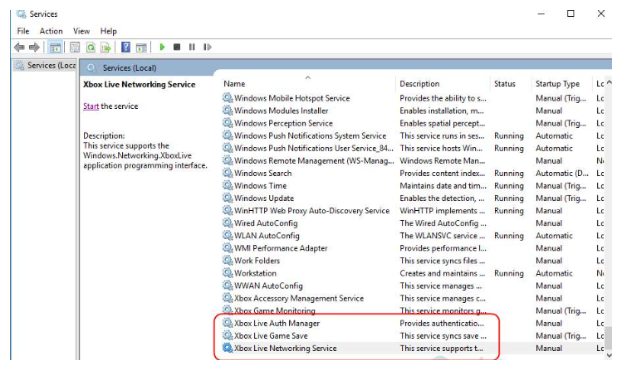Viewport: 627px width, 374px height.
Task: Click description 'The Wired AutoConfig ...'
Action: pos(443,223)
